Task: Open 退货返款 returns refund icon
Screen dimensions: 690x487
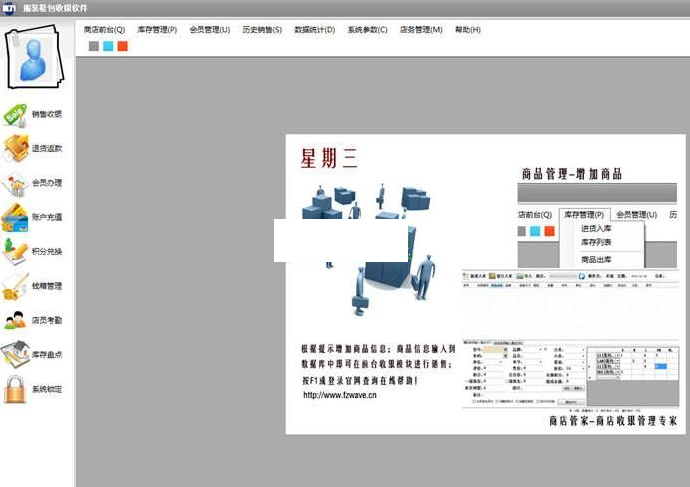Action: point(17,148)
